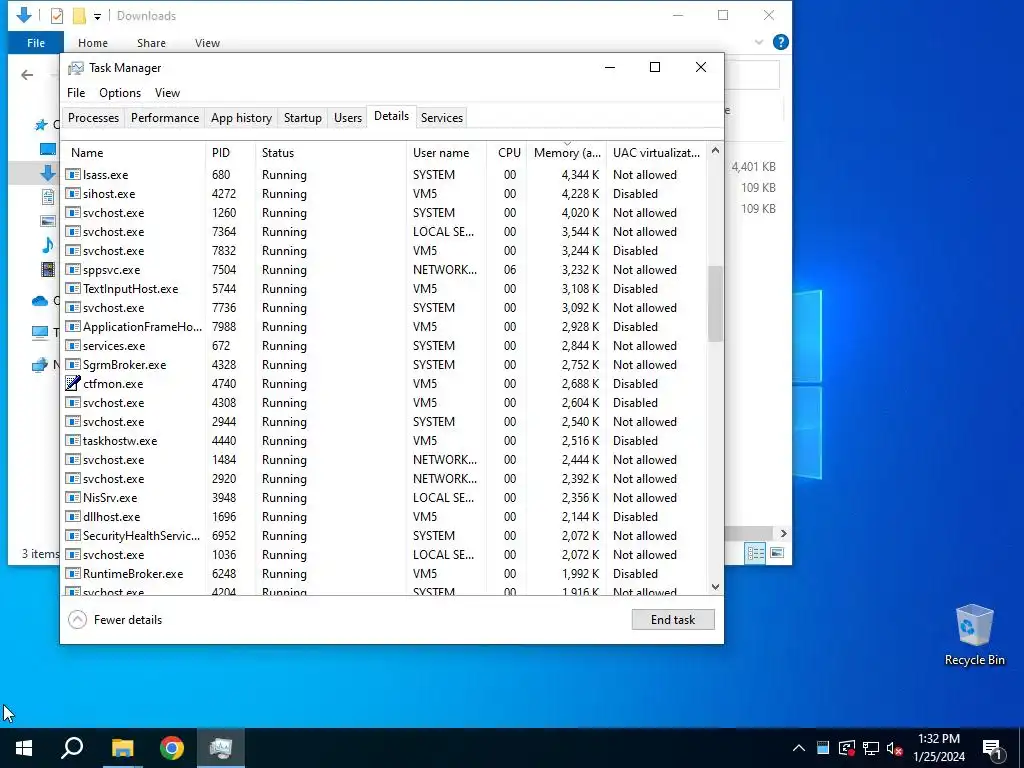Image resolution: width=1024 pixels, height=768 pixels.
Task: Click the Task Manager taskbar icon
Action: [x=221, y=748]
